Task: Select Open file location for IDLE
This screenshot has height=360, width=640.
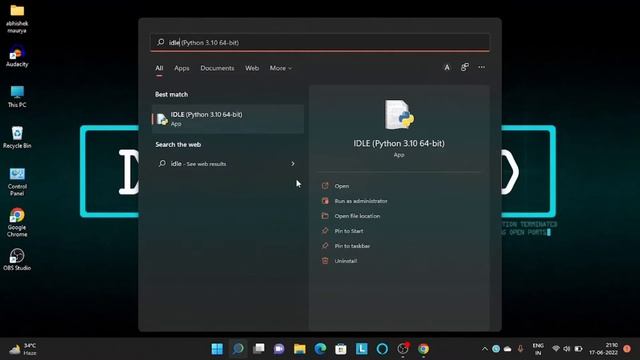Action: (x=357, y=216)
